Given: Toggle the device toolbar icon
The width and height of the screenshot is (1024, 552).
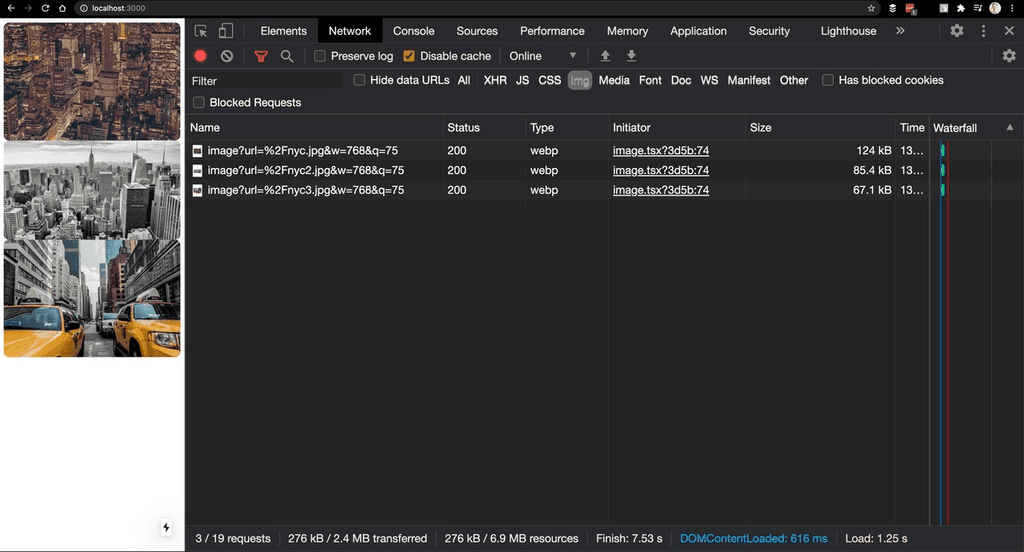Looking at the screenshot, I should (x=226, y=31).
